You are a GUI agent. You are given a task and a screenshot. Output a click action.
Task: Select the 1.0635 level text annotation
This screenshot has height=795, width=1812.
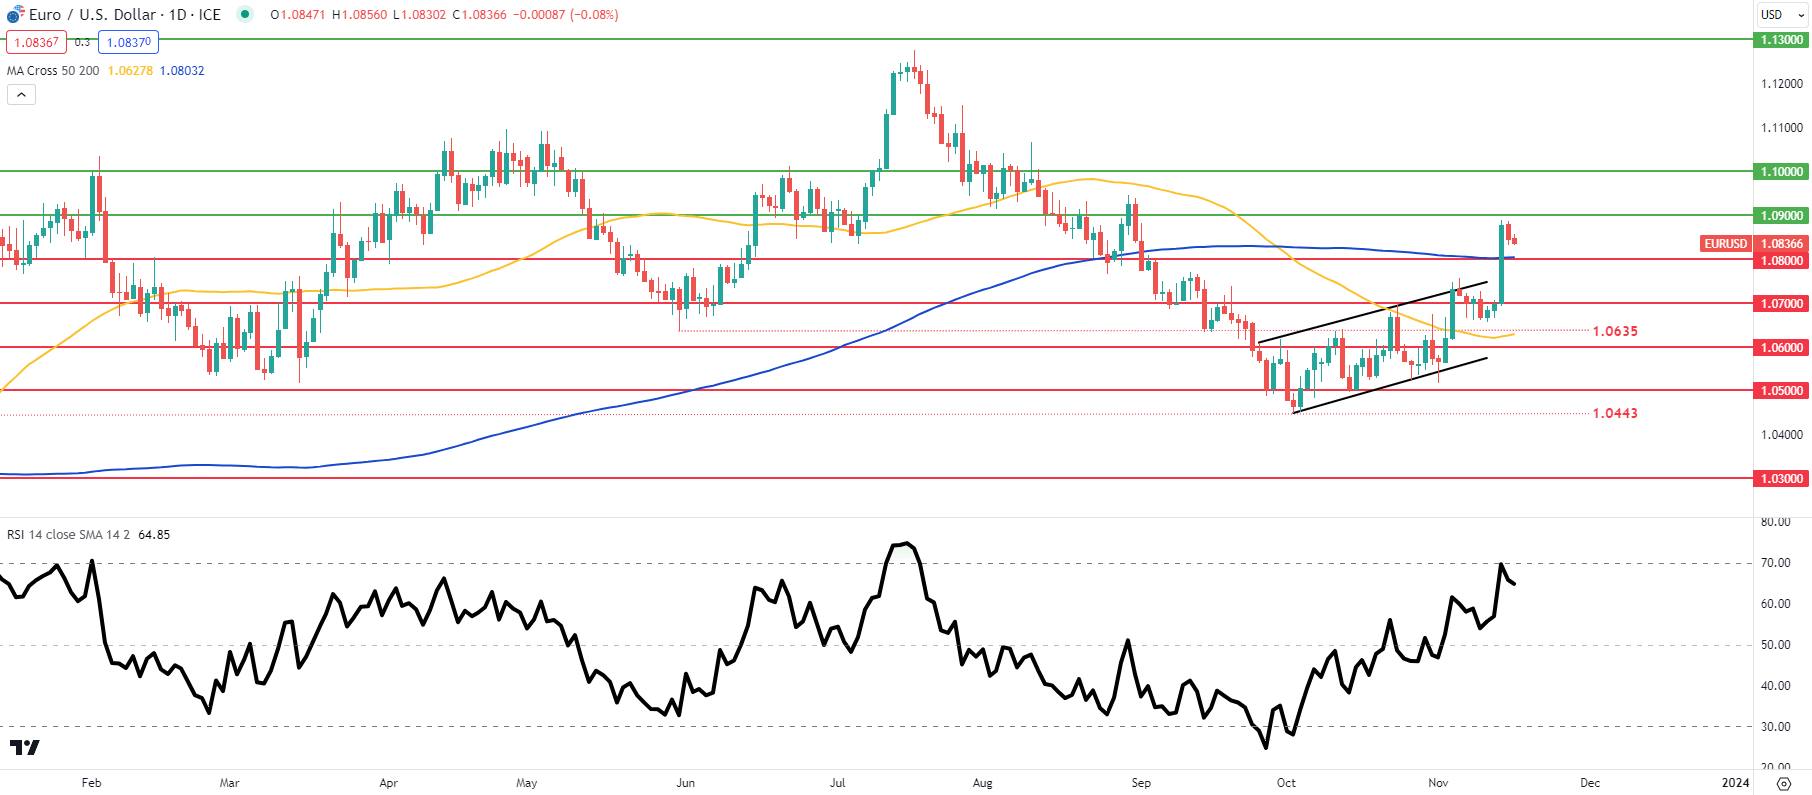1615,331
